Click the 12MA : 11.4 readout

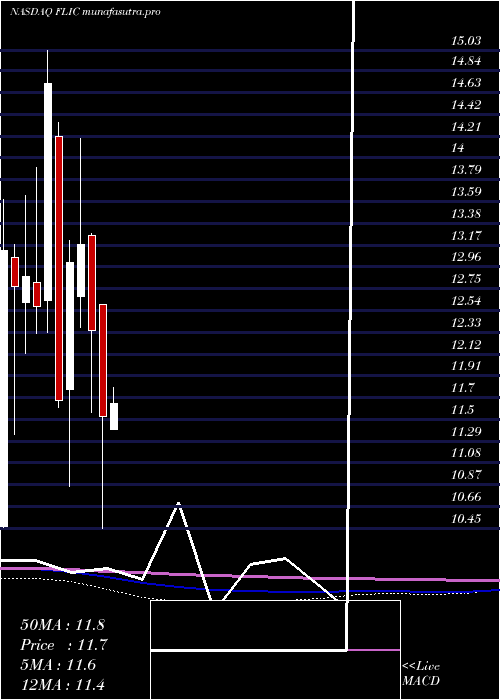click(x=62, y=684)
